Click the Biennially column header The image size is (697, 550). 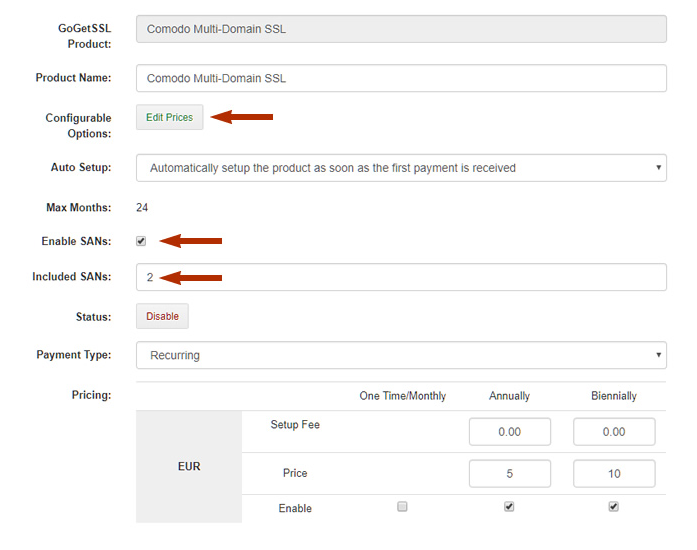tap(614, 396)
